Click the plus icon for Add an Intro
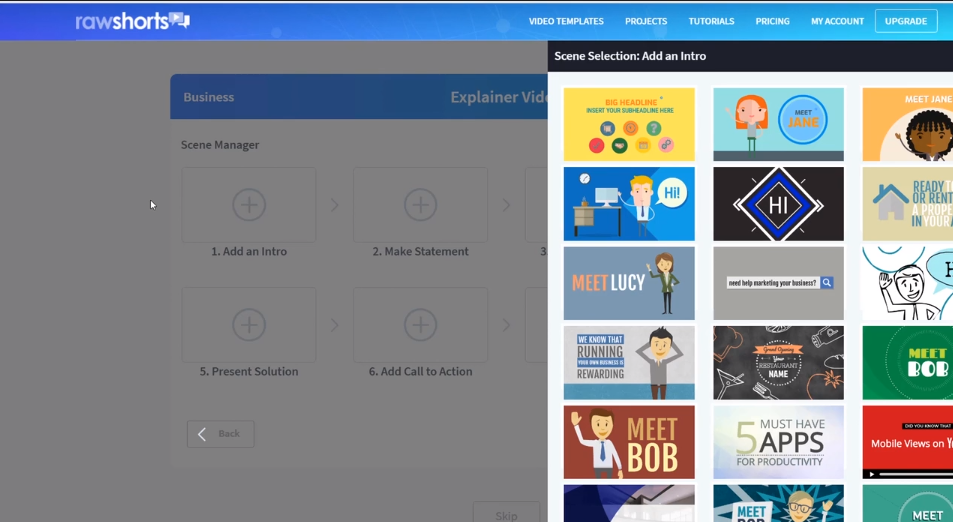The image size is (953, 522). click(x=249, y=205)
